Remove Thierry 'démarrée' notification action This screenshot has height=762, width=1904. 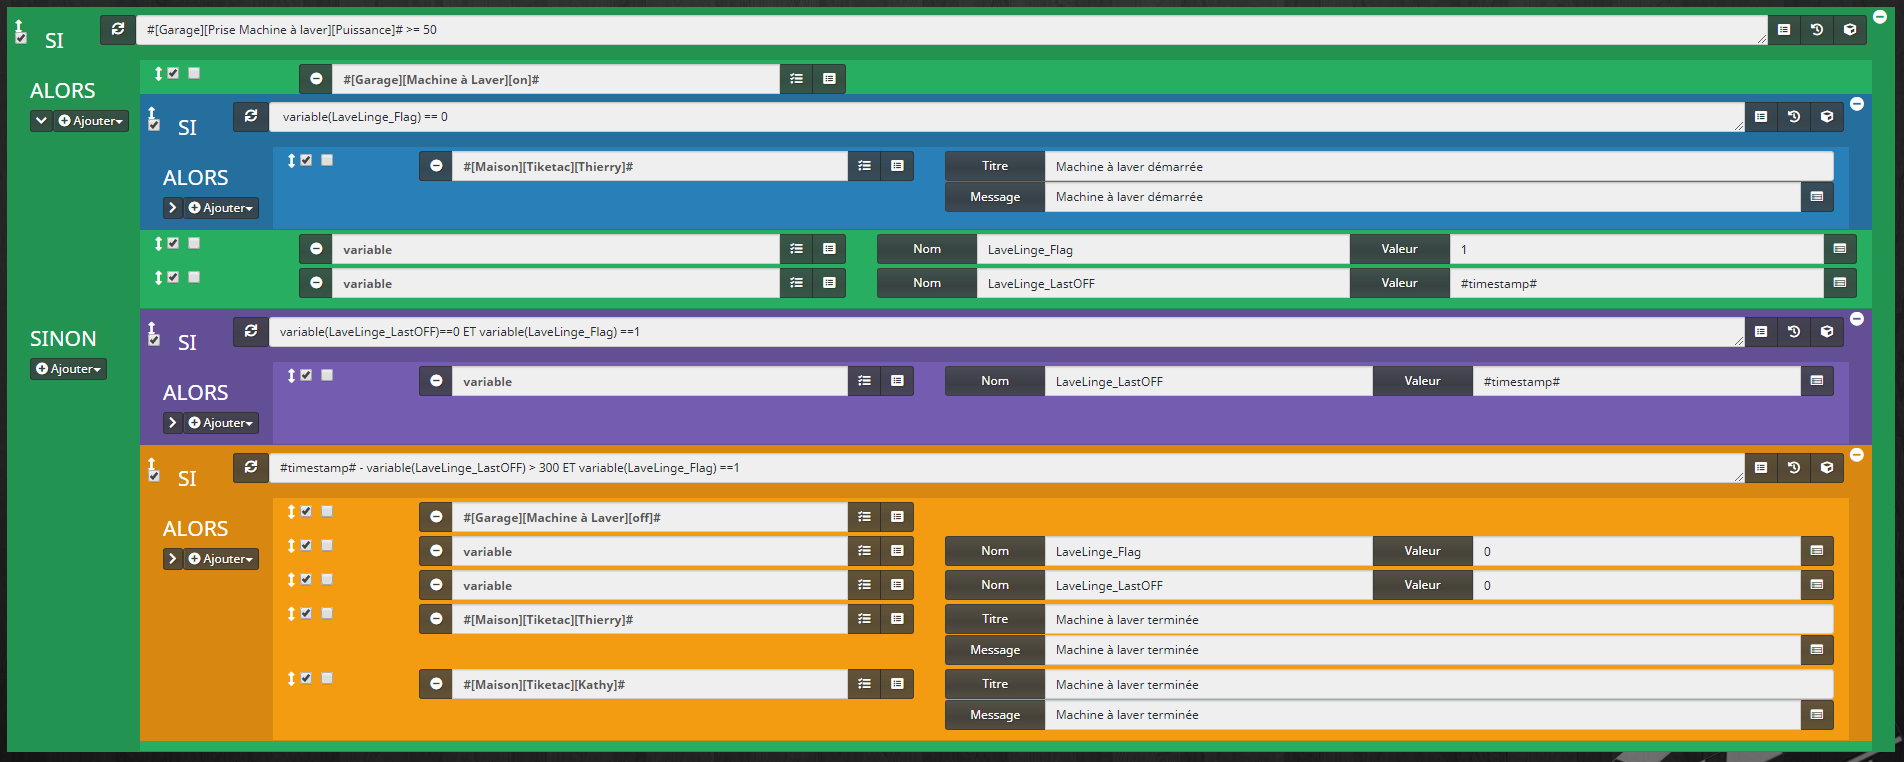436,166
